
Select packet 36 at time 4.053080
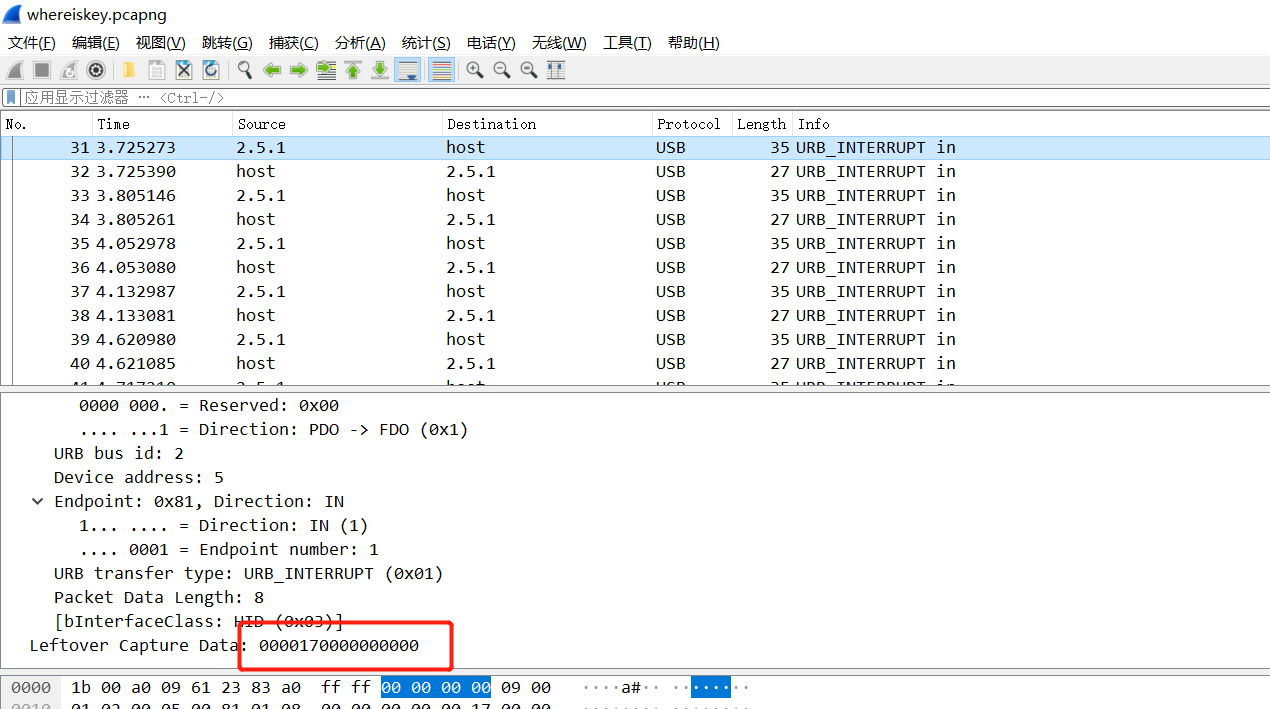[635, 267]
